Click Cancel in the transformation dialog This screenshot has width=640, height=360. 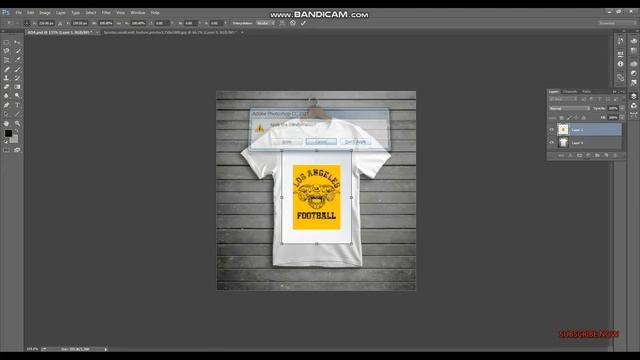[321, 142]
